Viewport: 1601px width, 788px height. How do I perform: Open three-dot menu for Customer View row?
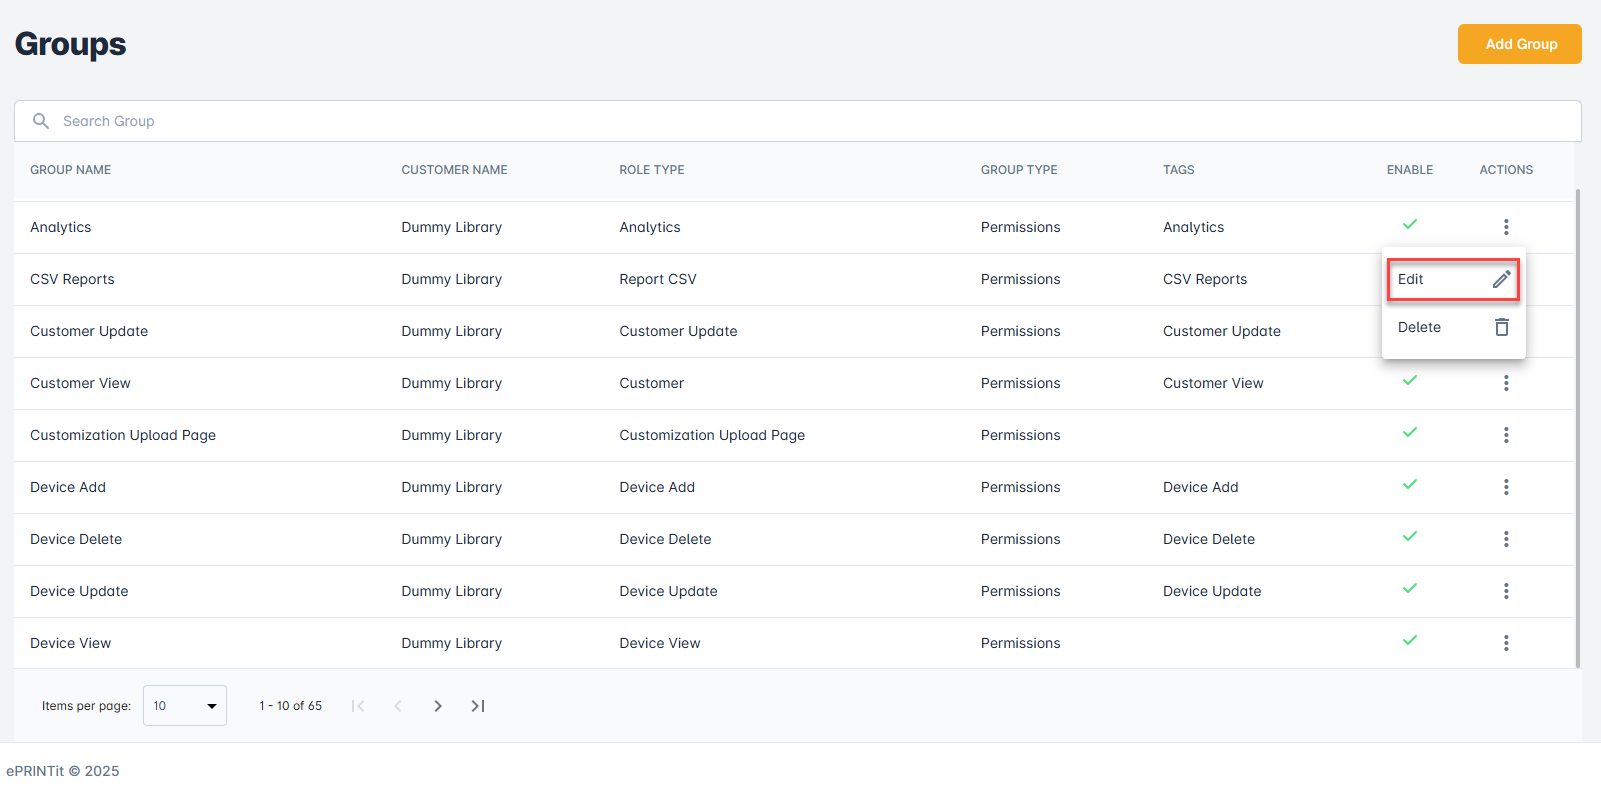click(1506, 383)
